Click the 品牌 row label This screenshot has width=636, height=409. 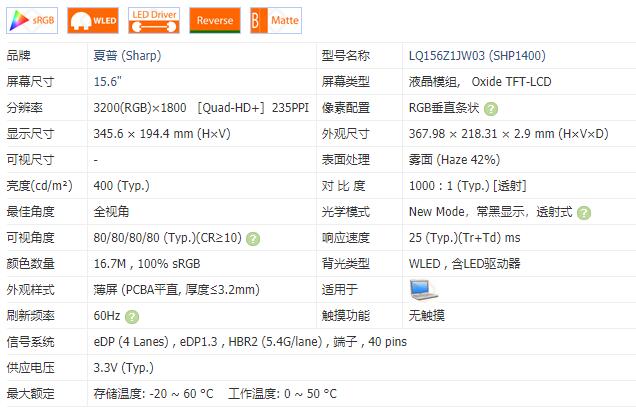tap(18, 56)
